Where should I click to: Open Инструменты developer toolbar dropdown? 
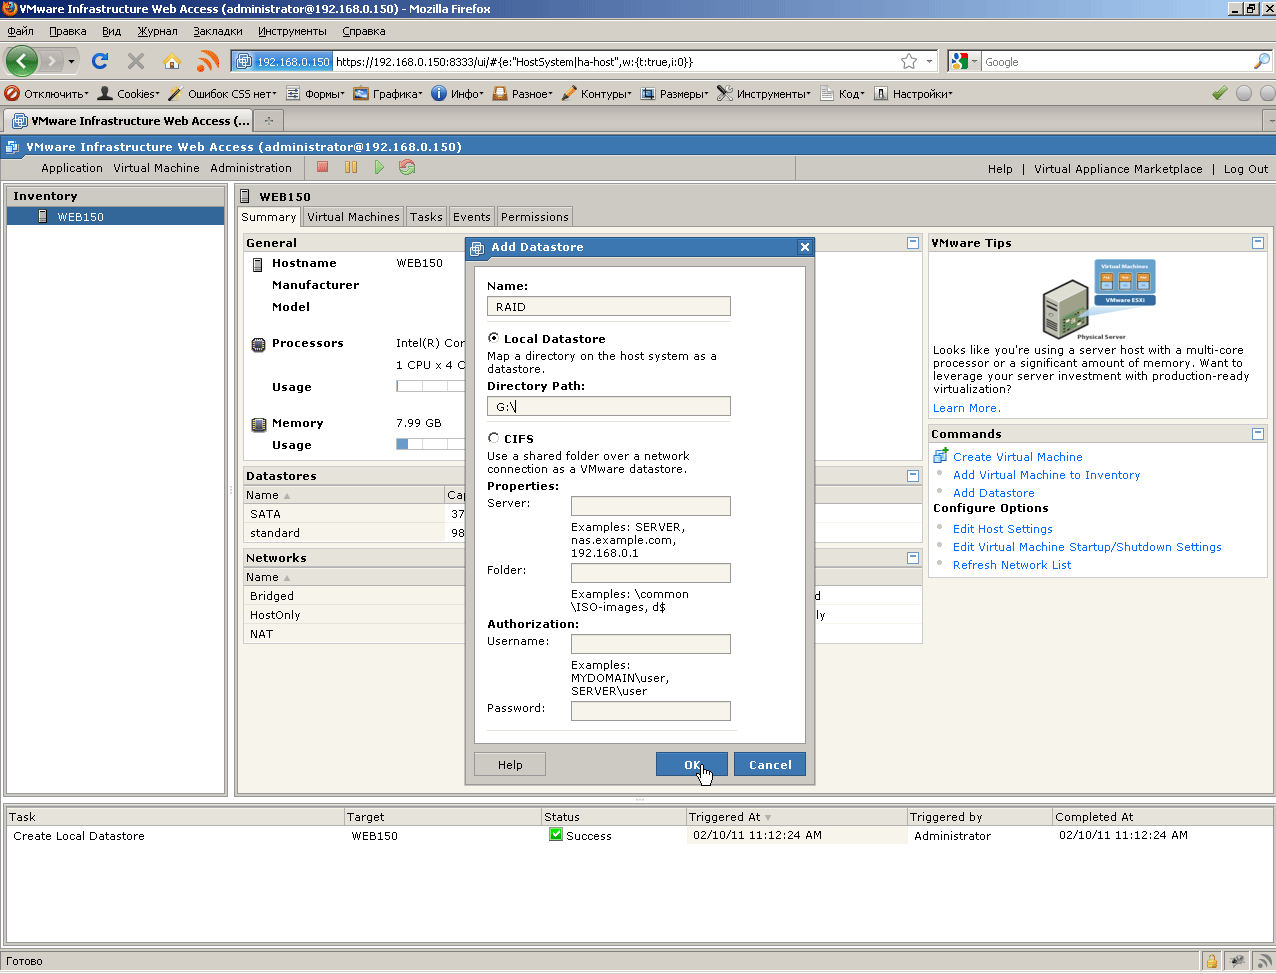tap(764, 93)
